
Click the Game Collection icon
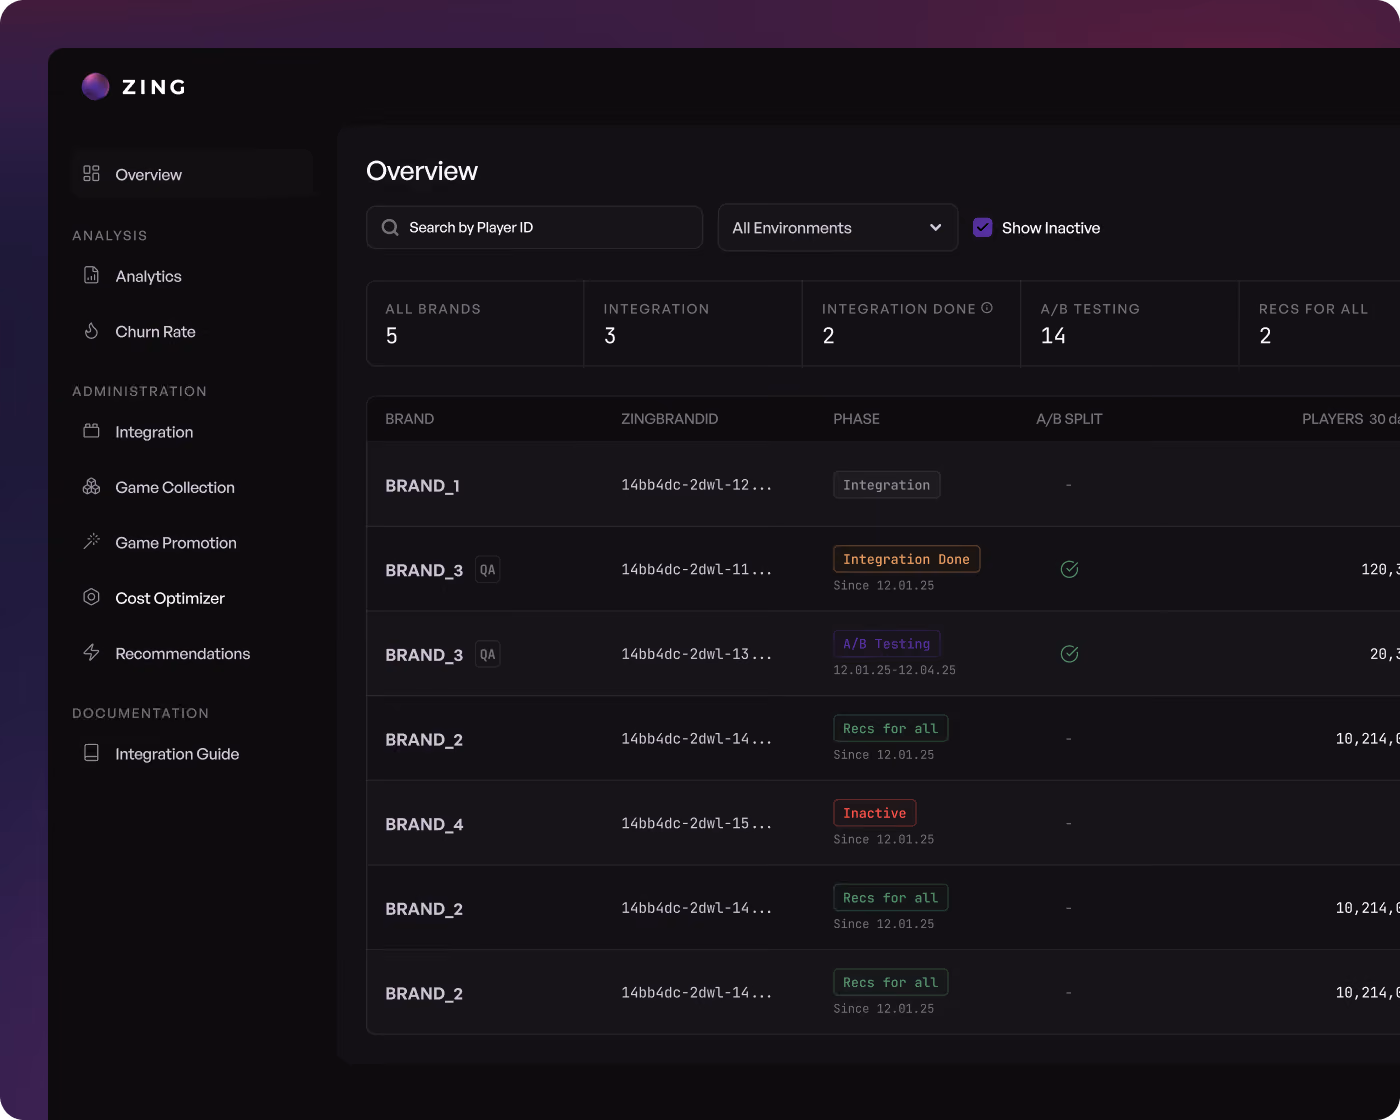[x=91, y=487]
